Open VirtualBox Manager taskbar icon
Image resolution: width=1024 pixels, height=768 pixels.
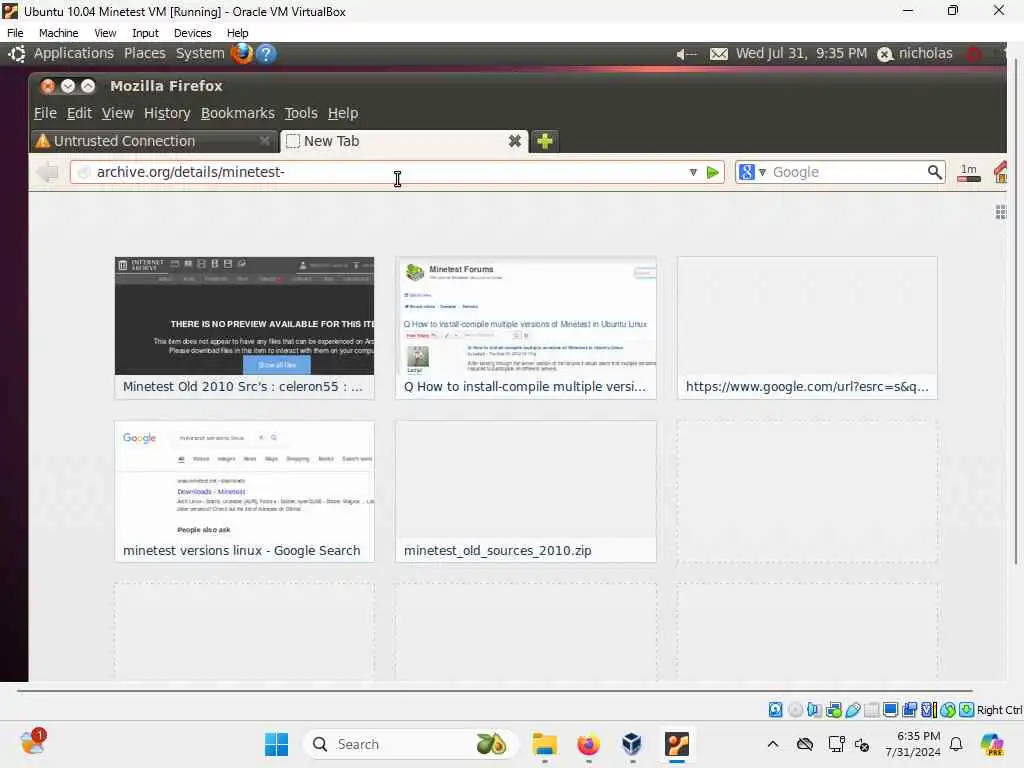click(x=632, y=744)
